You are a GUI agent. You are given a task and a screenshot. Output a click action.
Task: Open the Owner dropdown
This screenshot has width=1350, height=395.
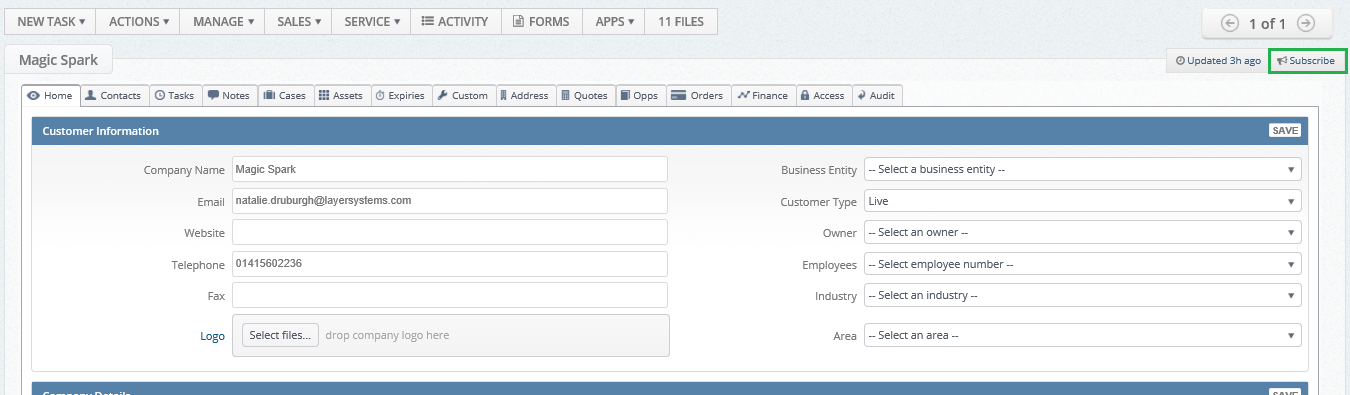(x=1083, y=232)
